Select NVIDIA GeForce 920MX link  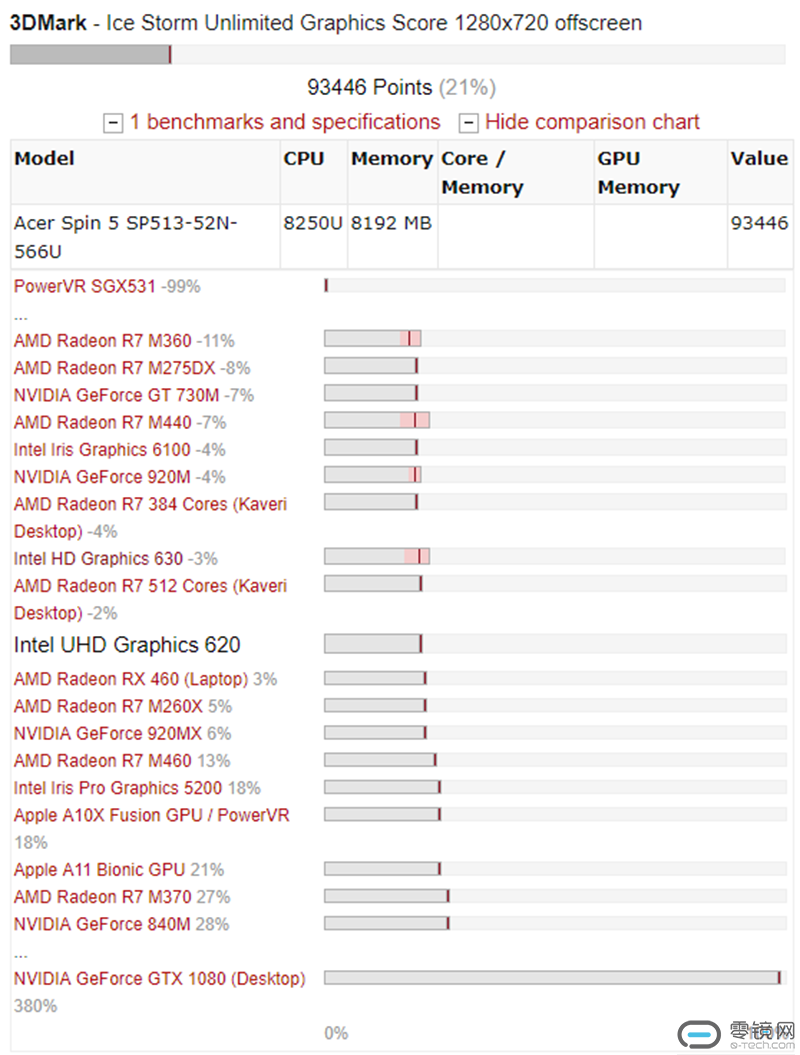coord(108,733)
